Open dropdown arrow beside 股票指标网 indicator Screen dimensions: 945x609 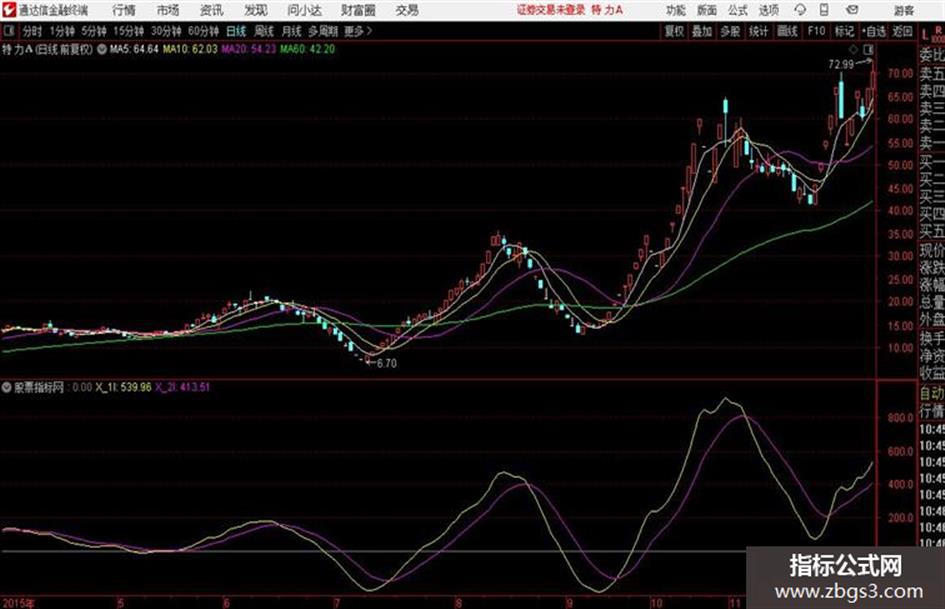click(7, 387)
